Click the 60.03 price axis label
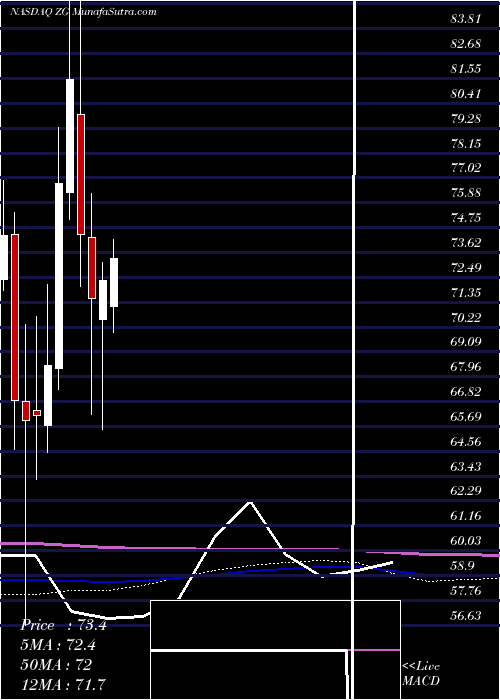Image resolution: width=500 pixels, height=700 pixels. coord(466,542)
